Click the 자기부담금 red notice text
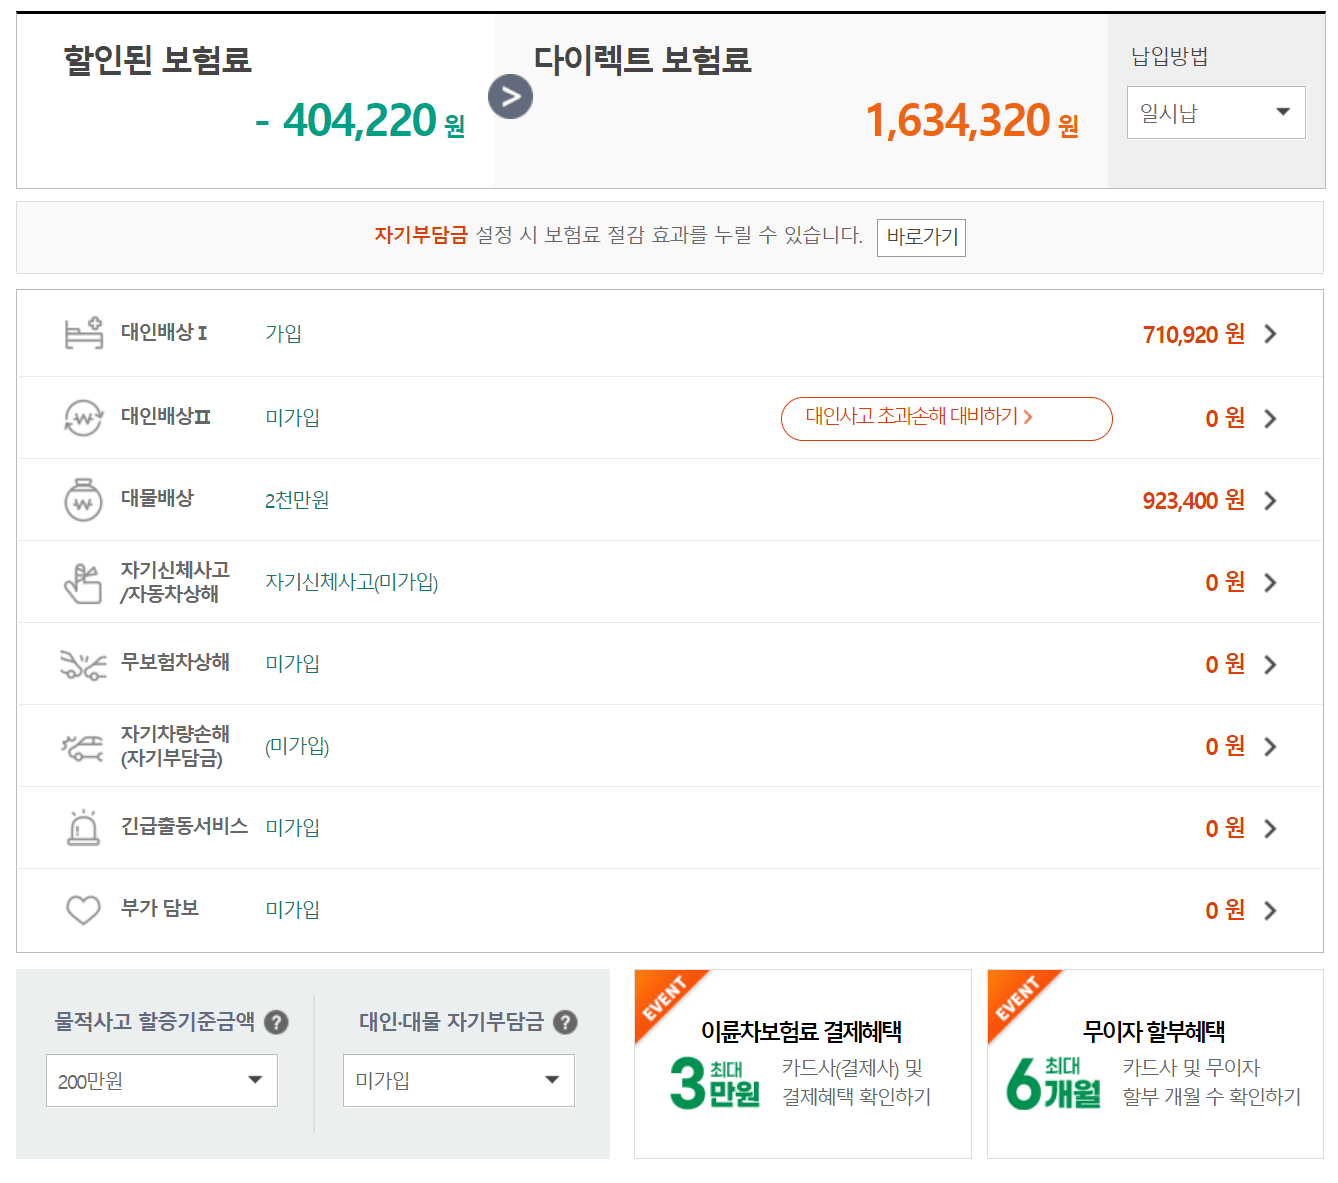1338x1183 pixels. [x=421, y=235]
